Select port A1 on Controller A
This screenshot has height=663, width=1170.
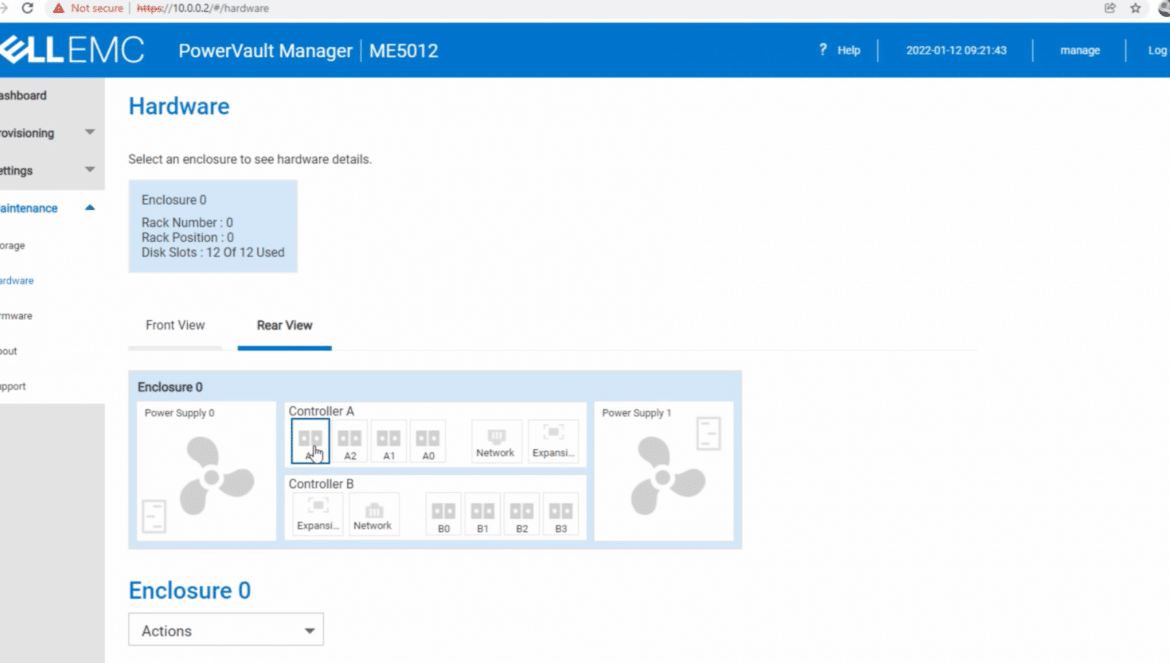pos(389,441)
